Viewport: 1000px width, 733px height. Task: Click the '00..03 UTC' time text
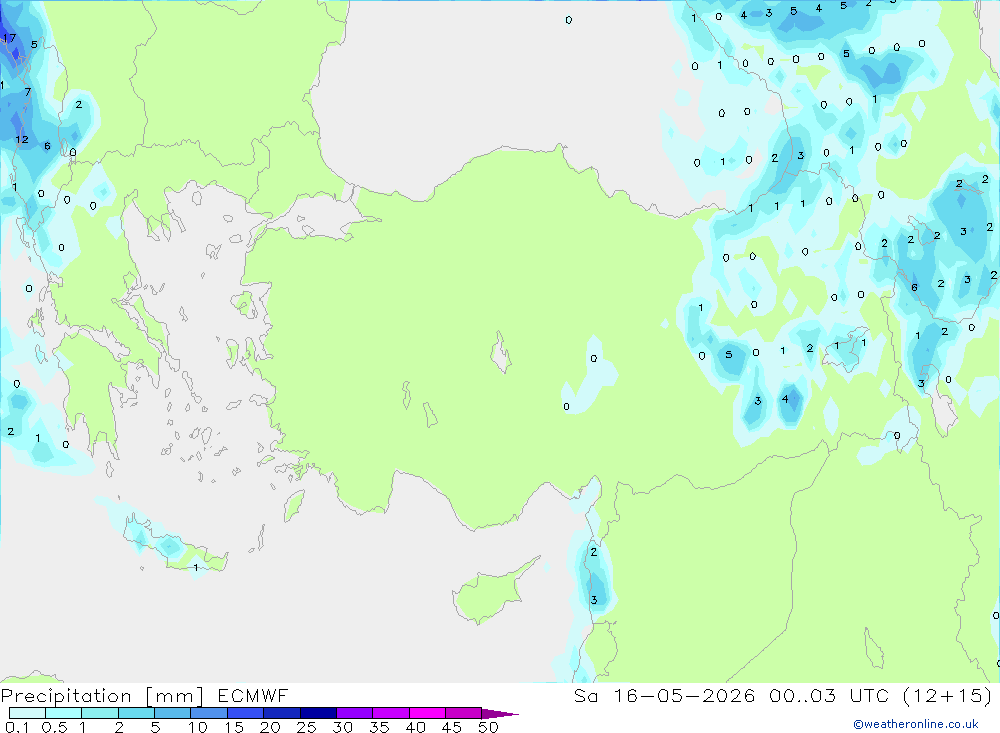(x=829, y=695)
